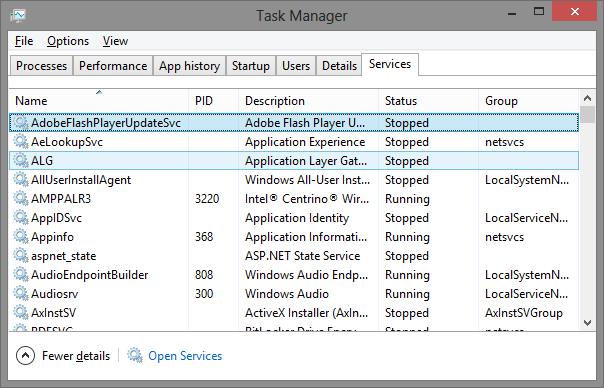Select the Audiosrv service name
Viewport: 604px width, 388px height.
click(x=55, y=294)
